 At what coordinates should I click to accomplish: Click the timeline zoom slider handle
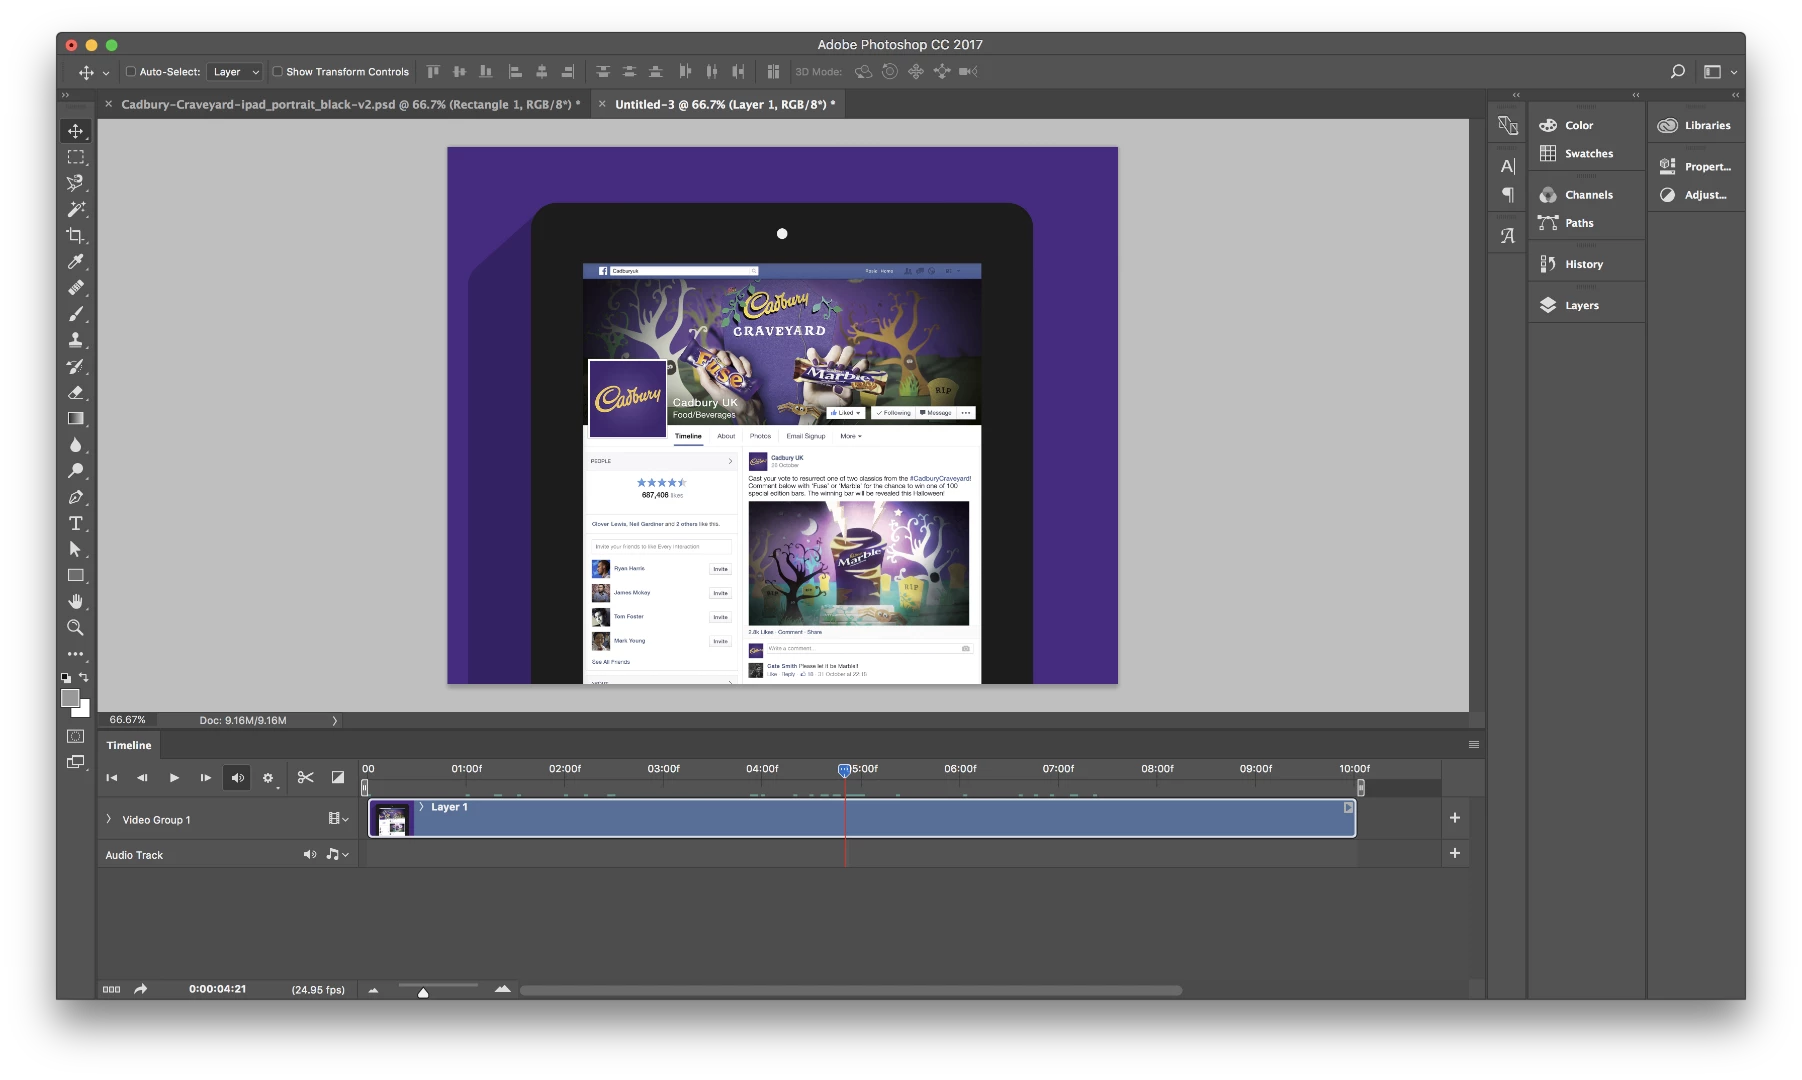(423, 992)
